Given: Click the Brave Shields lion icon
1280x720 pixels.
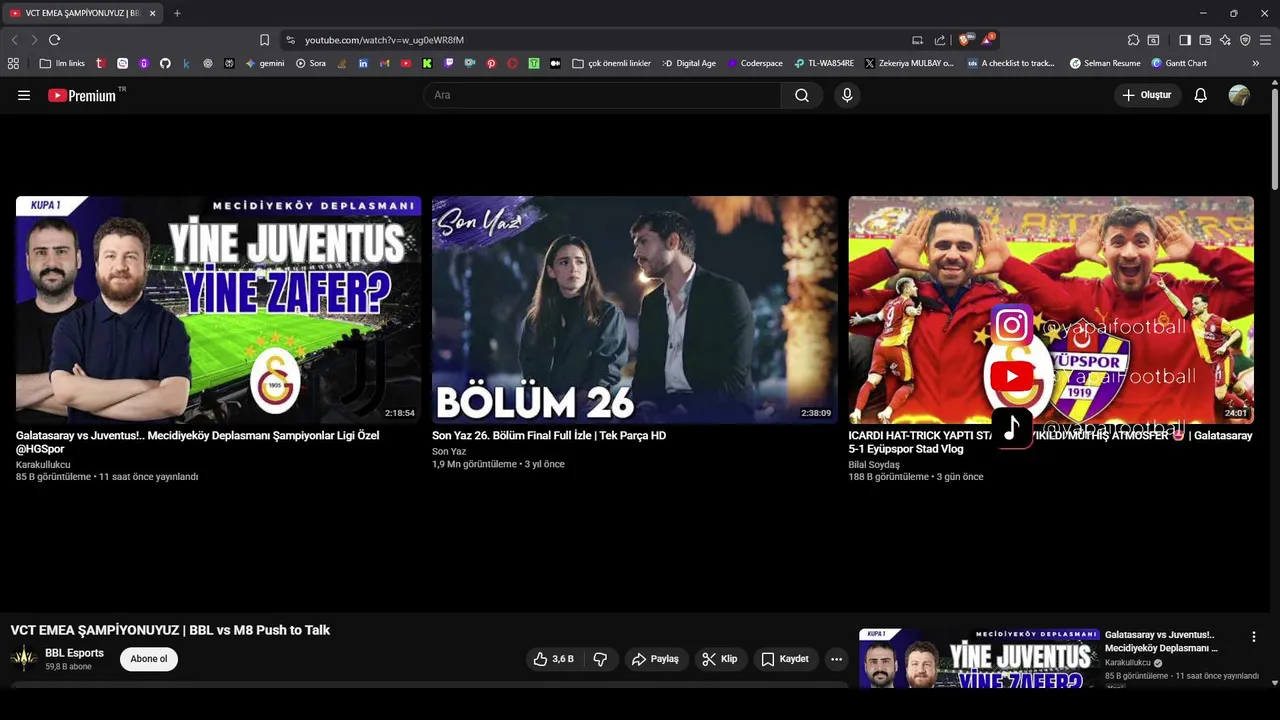Looking at the screenshot, I should (965, 40).
